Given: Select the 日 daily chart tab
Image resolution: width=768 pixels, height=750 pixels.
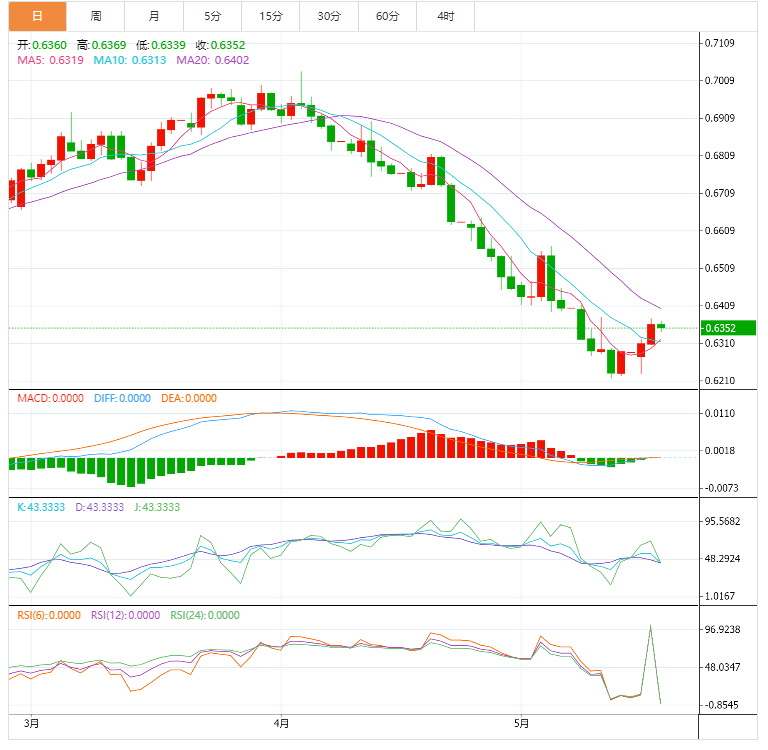Looking at the screenshot, I should (x=37, y=16).
